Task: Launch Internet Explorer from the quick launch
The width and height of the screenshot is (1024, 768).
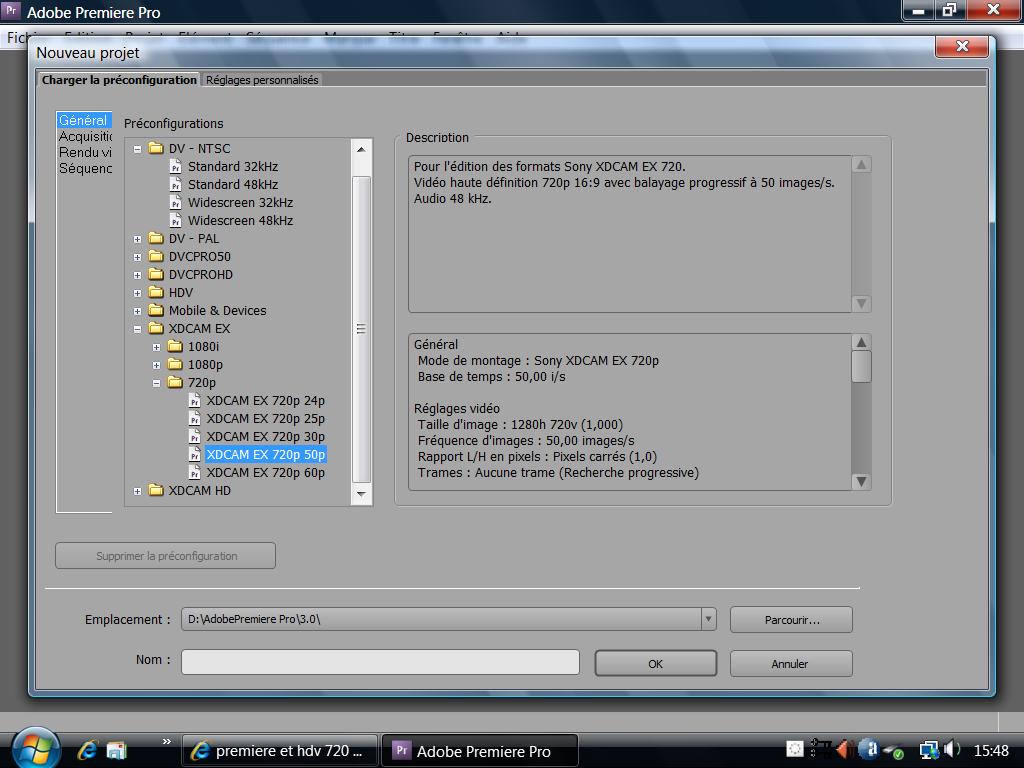Action: coord(88,751)
